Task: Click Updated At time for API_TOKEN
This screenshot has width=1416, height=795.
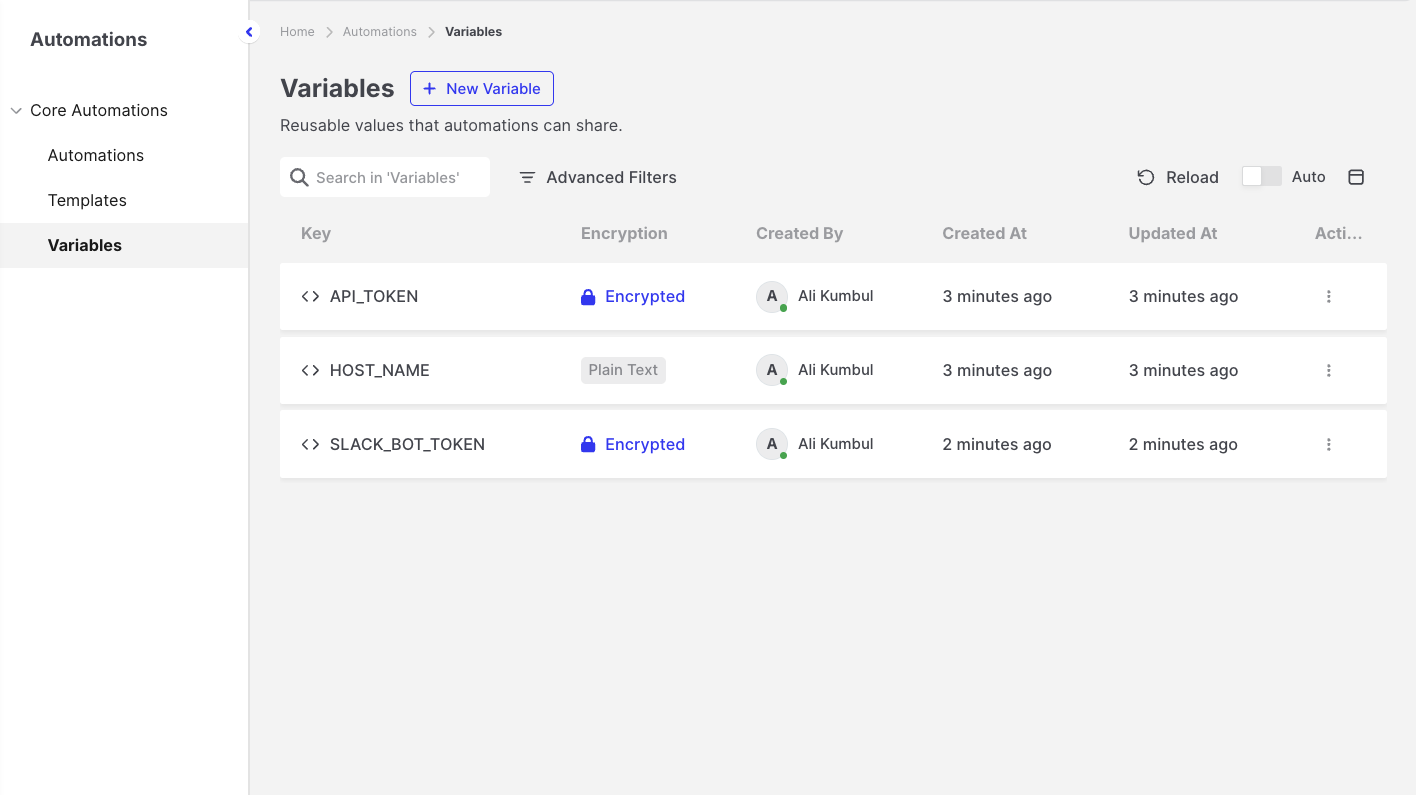Action: pos(1183,296)
